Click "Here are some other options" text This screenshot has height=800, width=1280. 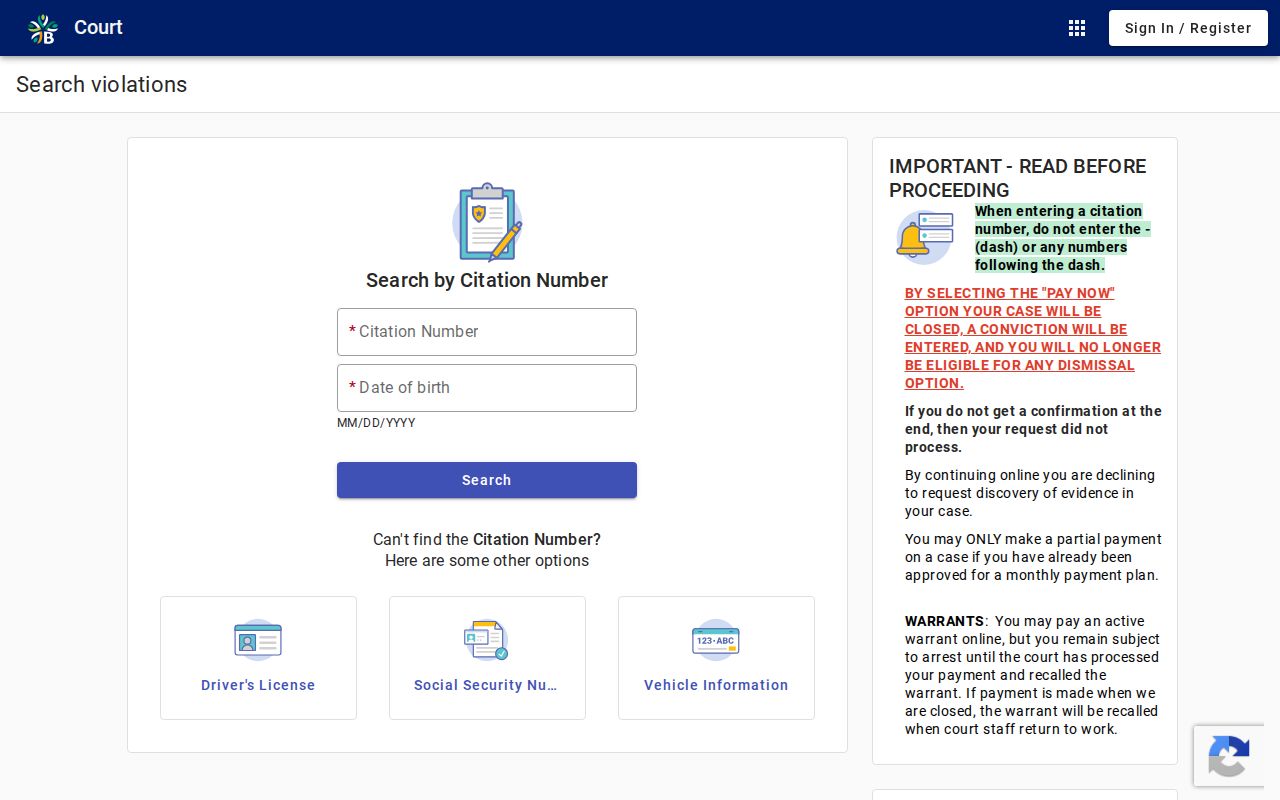[487, 560]
